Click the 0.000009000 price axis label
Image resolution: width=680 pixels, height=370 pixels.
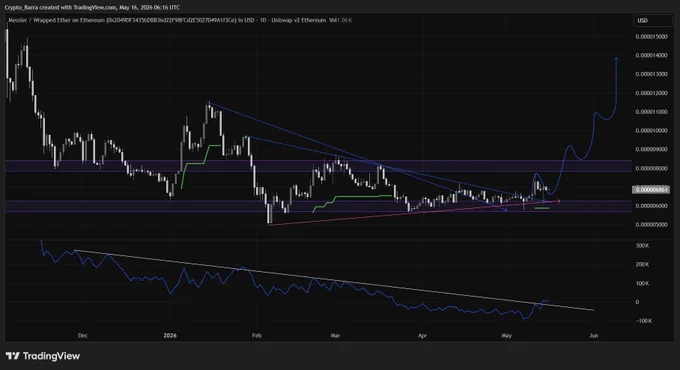[x=651, y=149]
